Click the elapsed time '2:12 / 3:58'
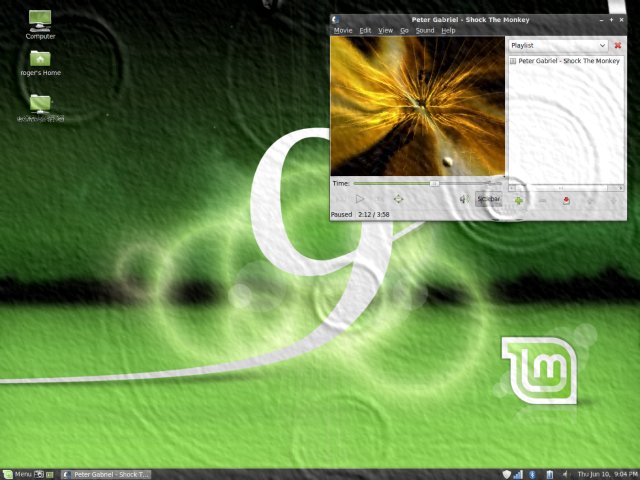This screenshot has height=480, width=640. tap(374, 215)
